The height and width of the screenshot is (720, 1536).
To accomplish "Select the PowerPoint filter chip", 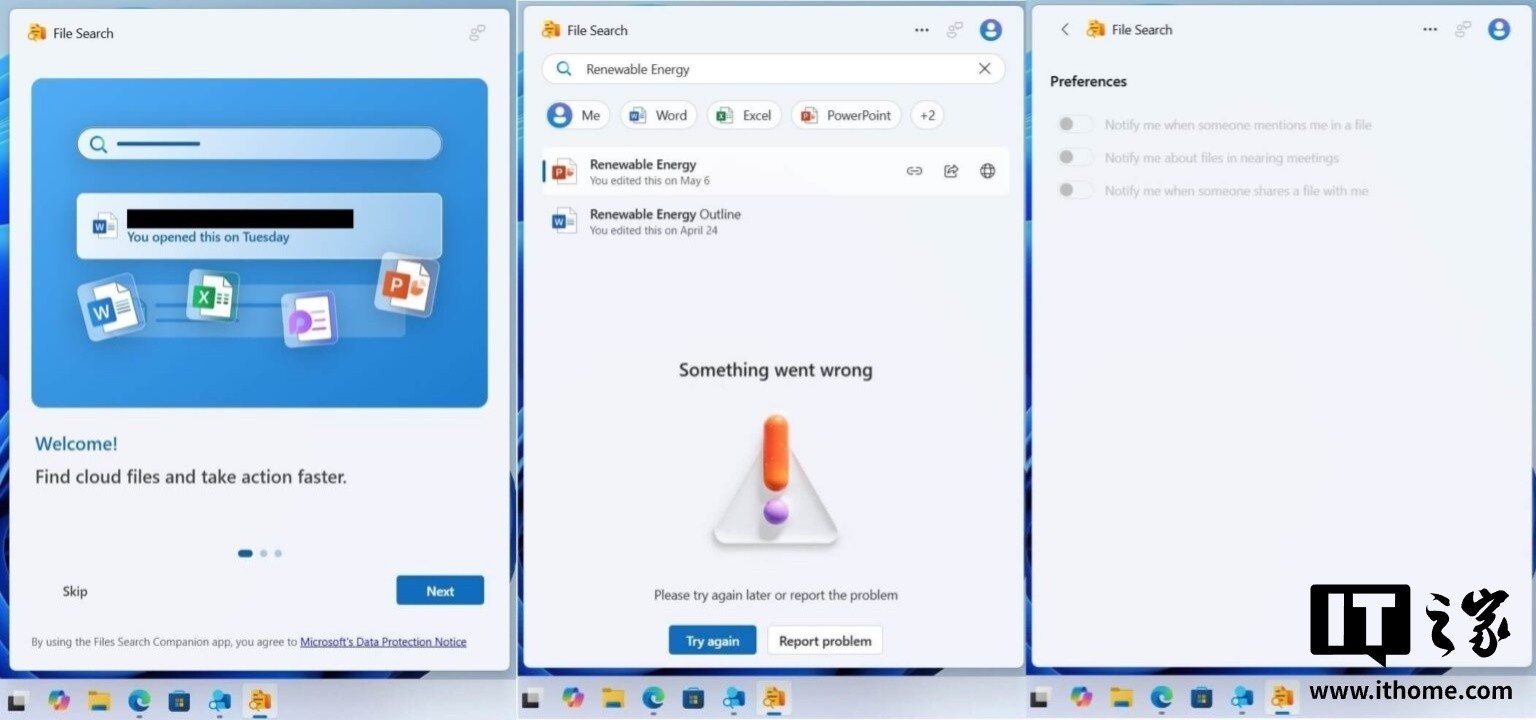I will point(846,115).
